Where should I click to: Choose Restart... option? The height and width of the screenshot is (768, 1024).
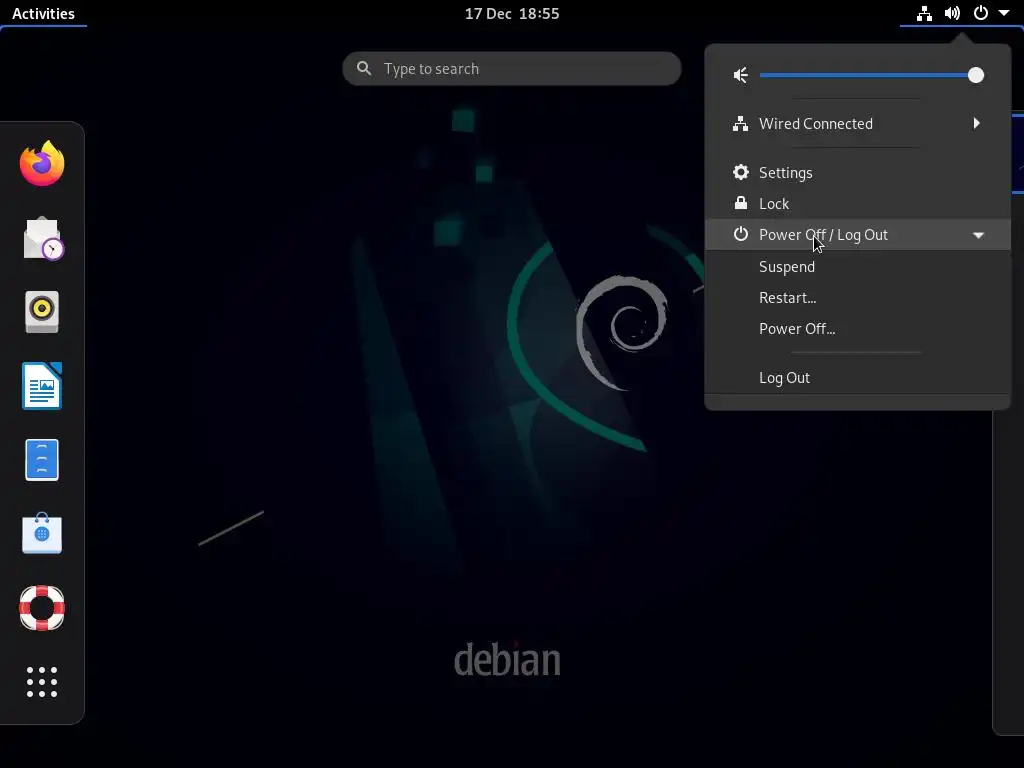[857, 298]
